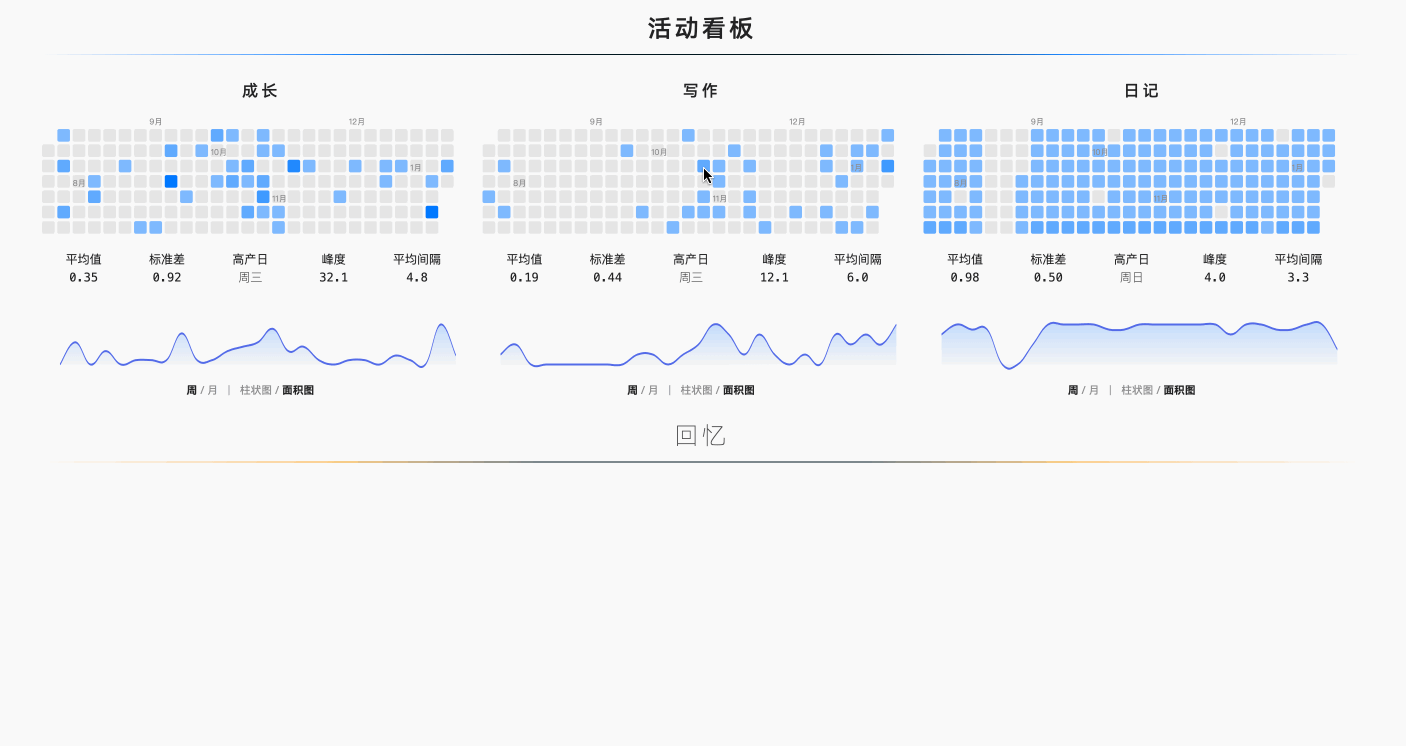Set 日记 chart to 面积图
Viewport: 1406px width, 746px height.
click(1179, 391)
